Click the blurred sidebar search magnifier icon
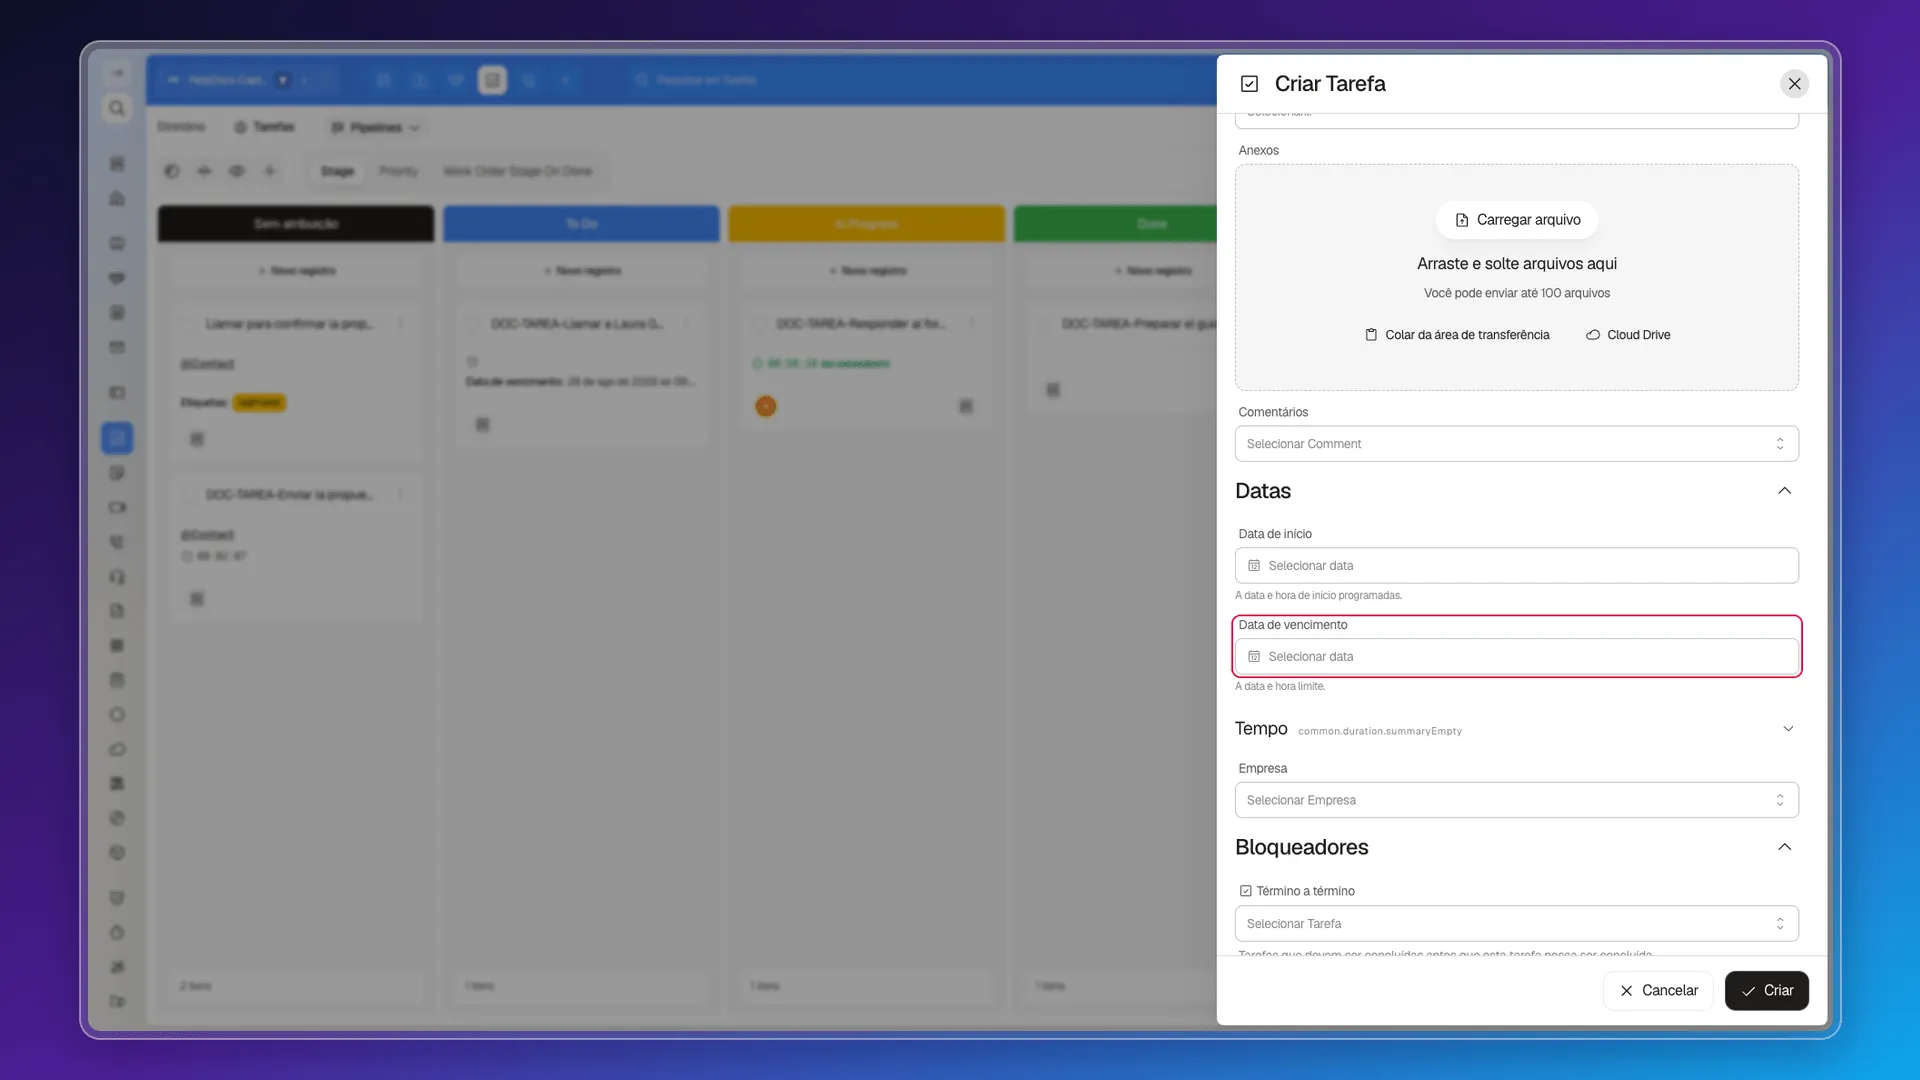 coord(117,108)
